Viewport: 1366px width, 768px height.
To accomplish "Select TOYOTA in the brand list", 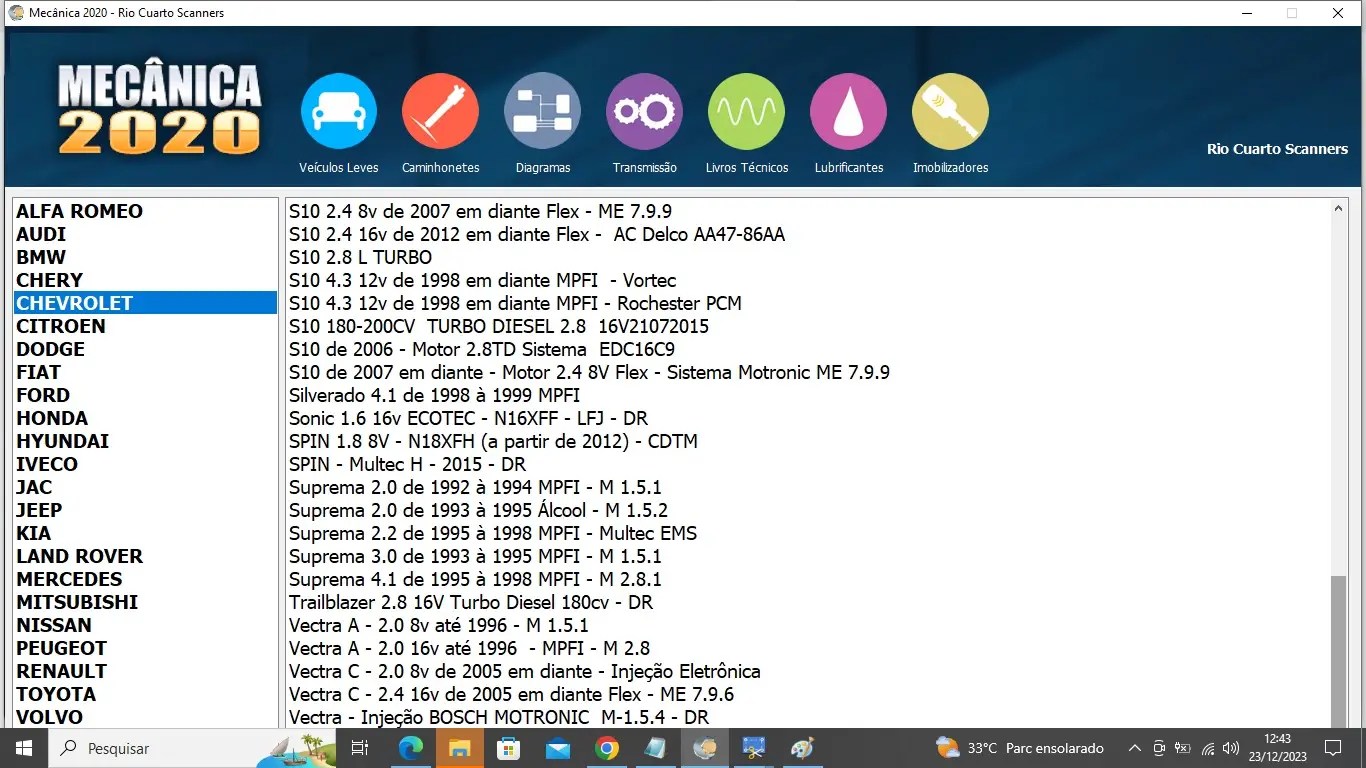I will pyautogui.click(x=145, y=694).
